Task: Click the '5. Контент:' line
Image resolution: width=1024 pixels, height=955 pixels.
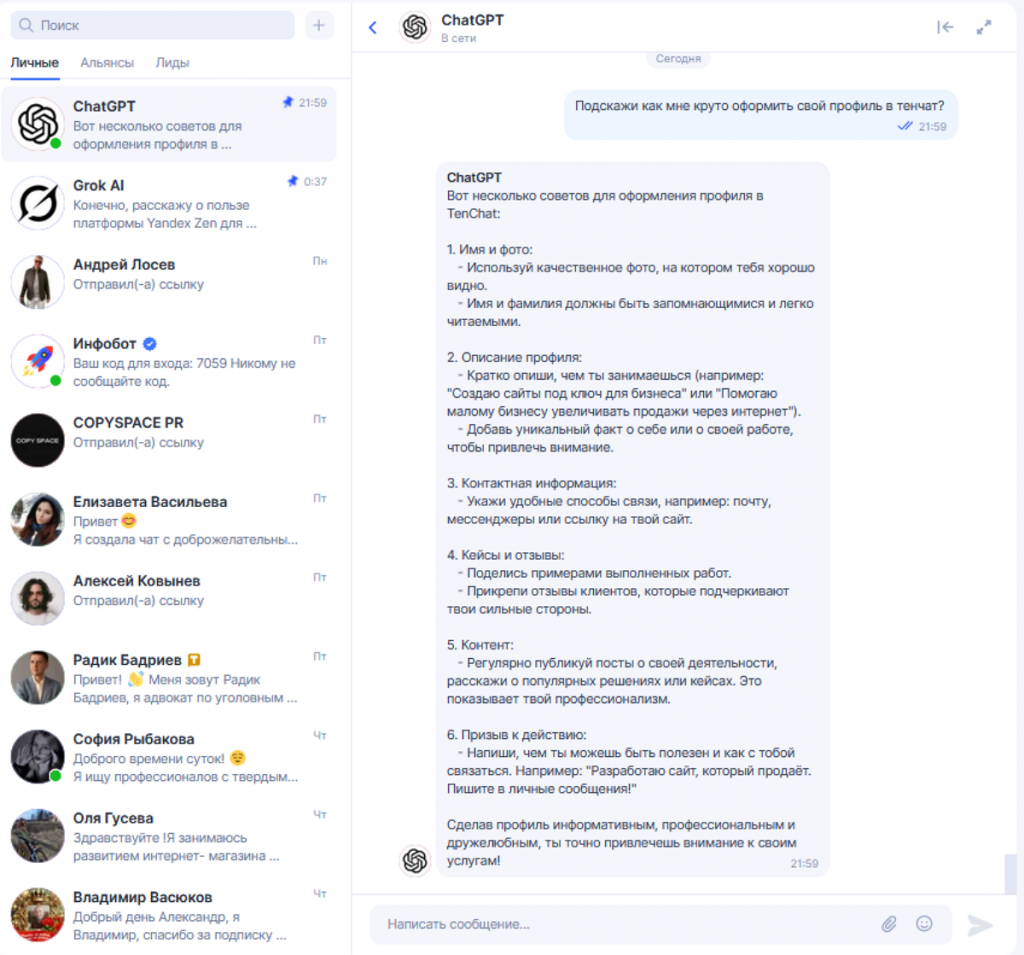Action: click(480, 645)
